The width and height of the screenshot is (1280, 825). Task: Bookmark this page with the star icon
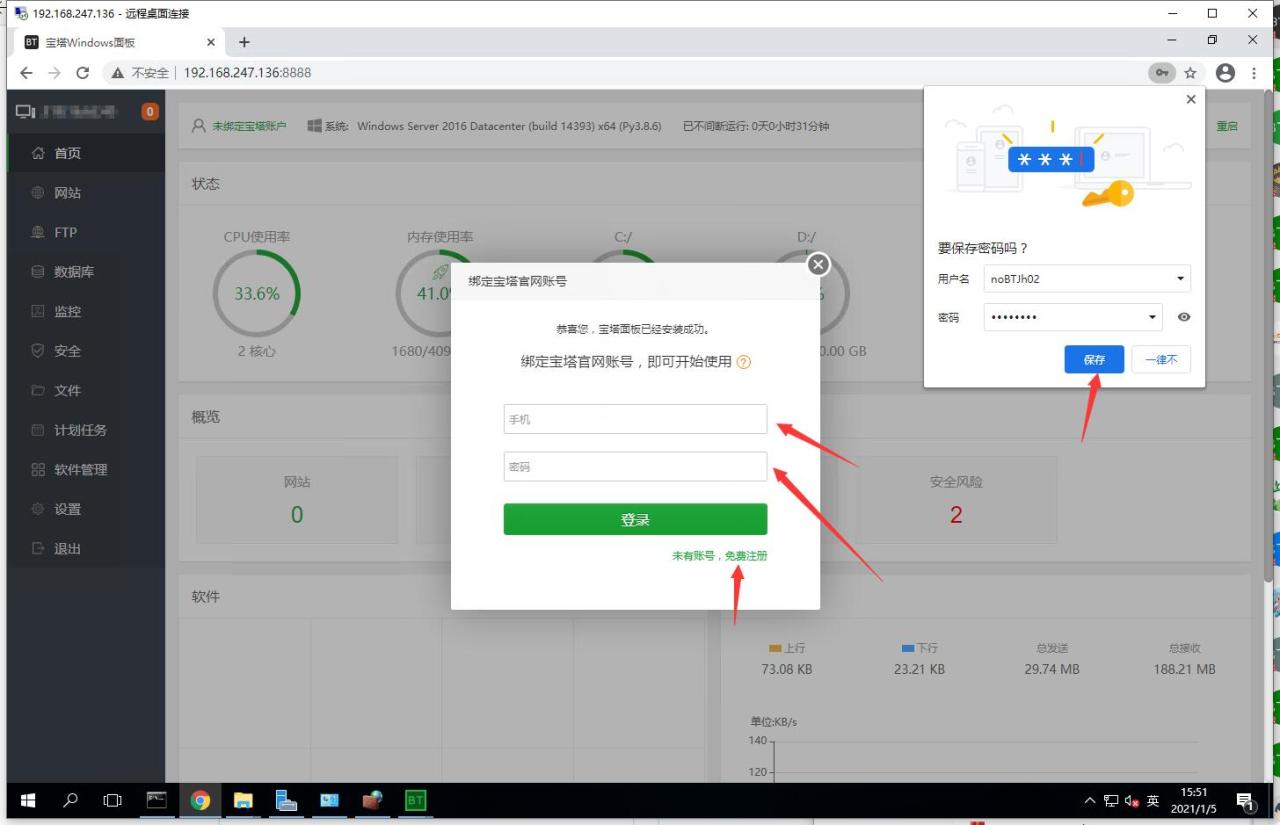1190,73
